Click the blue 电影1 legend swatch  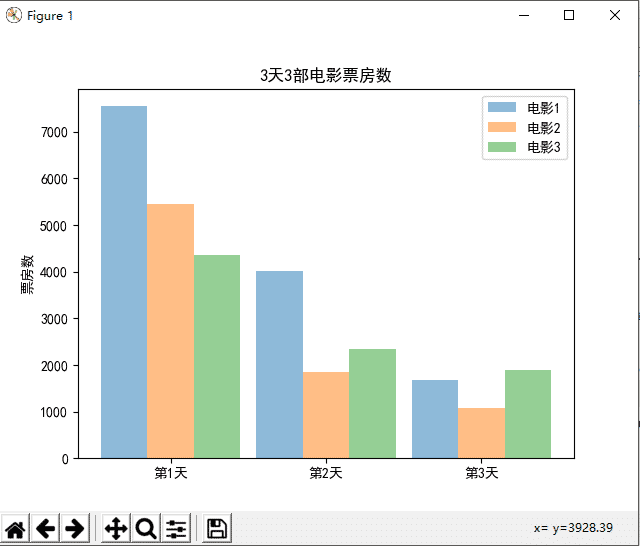[502, 107]
